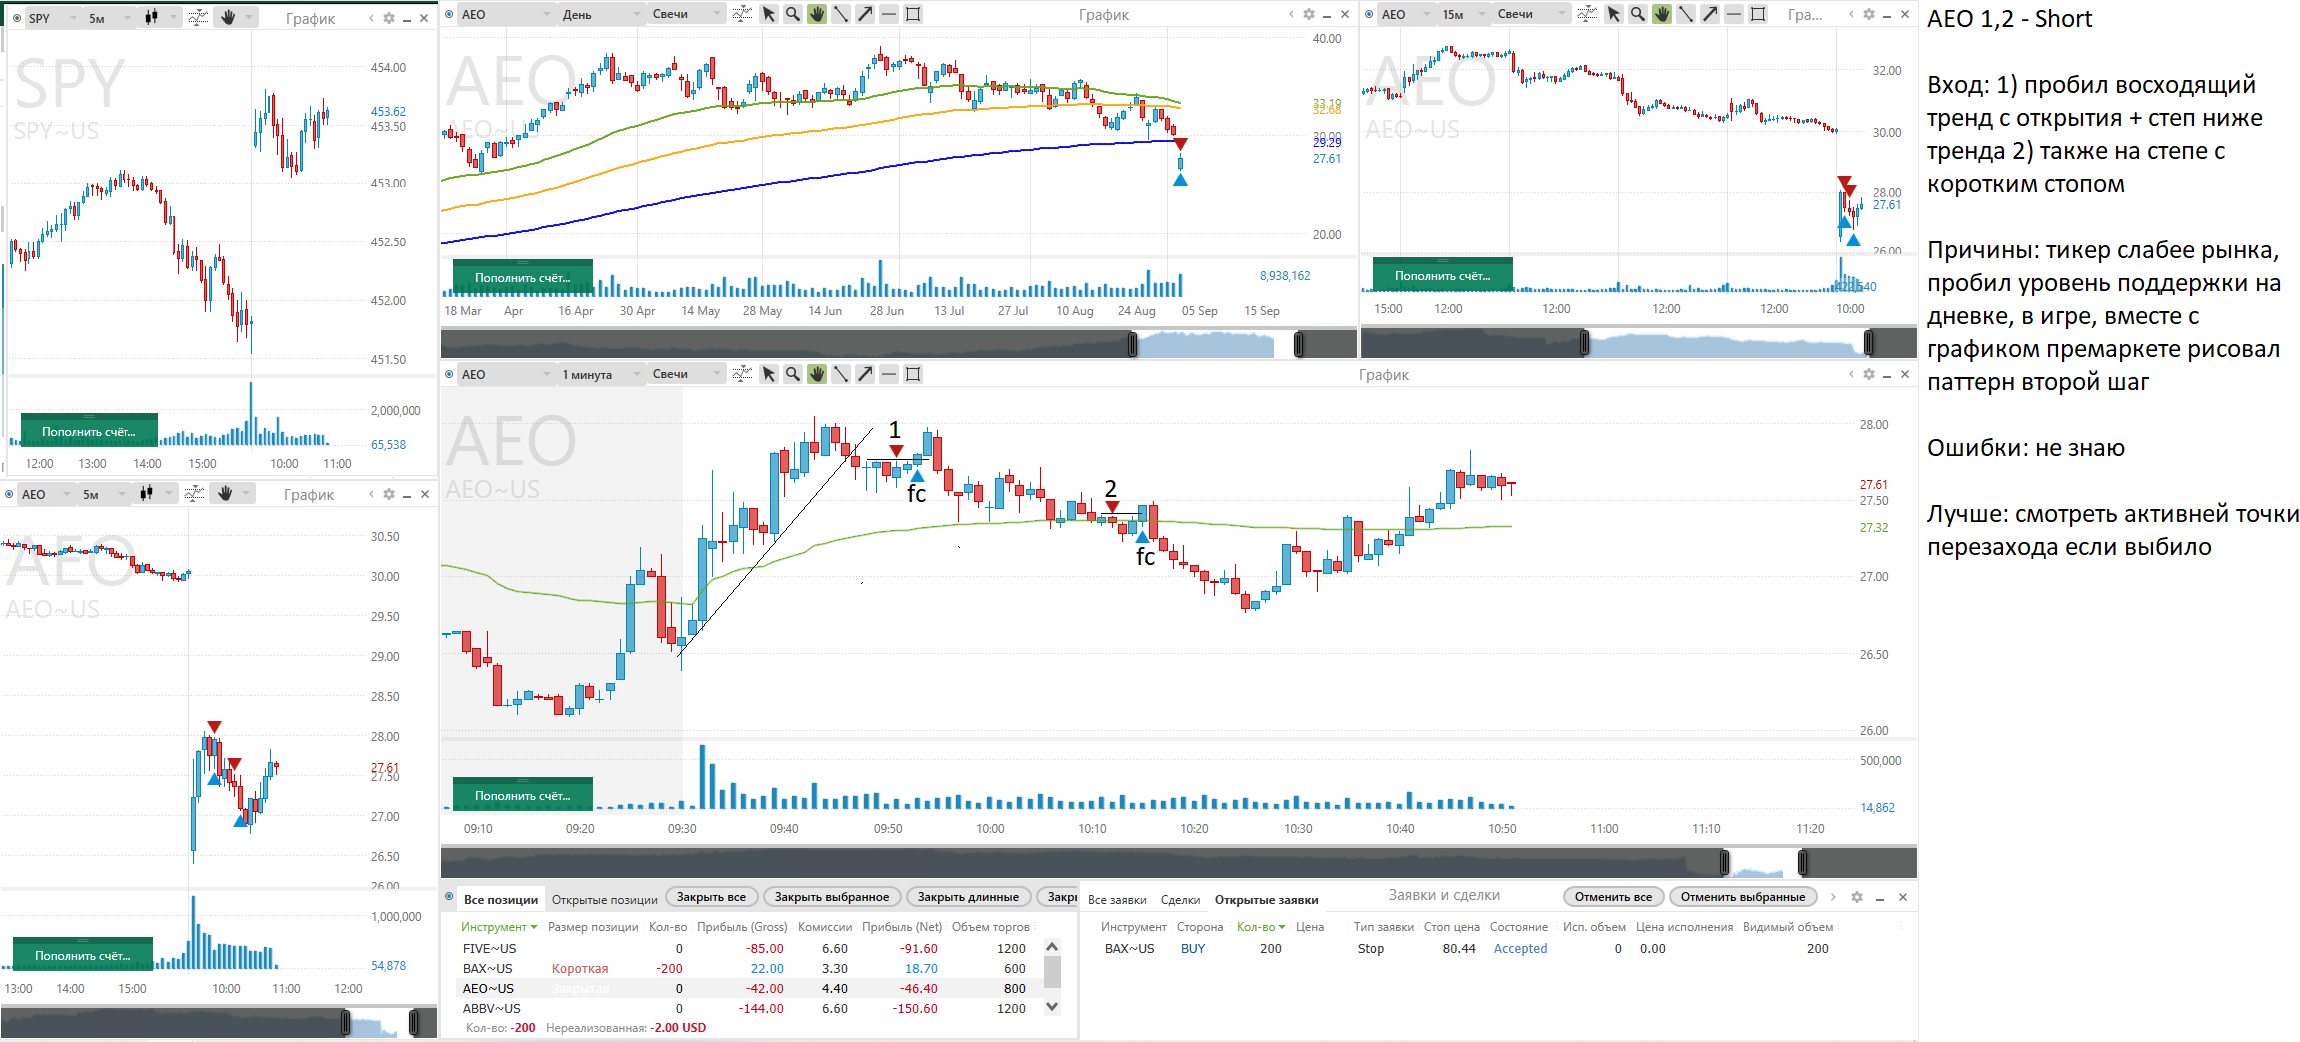Click Пополнить счёт in the AEO 1-minute chart

[523, 795]
